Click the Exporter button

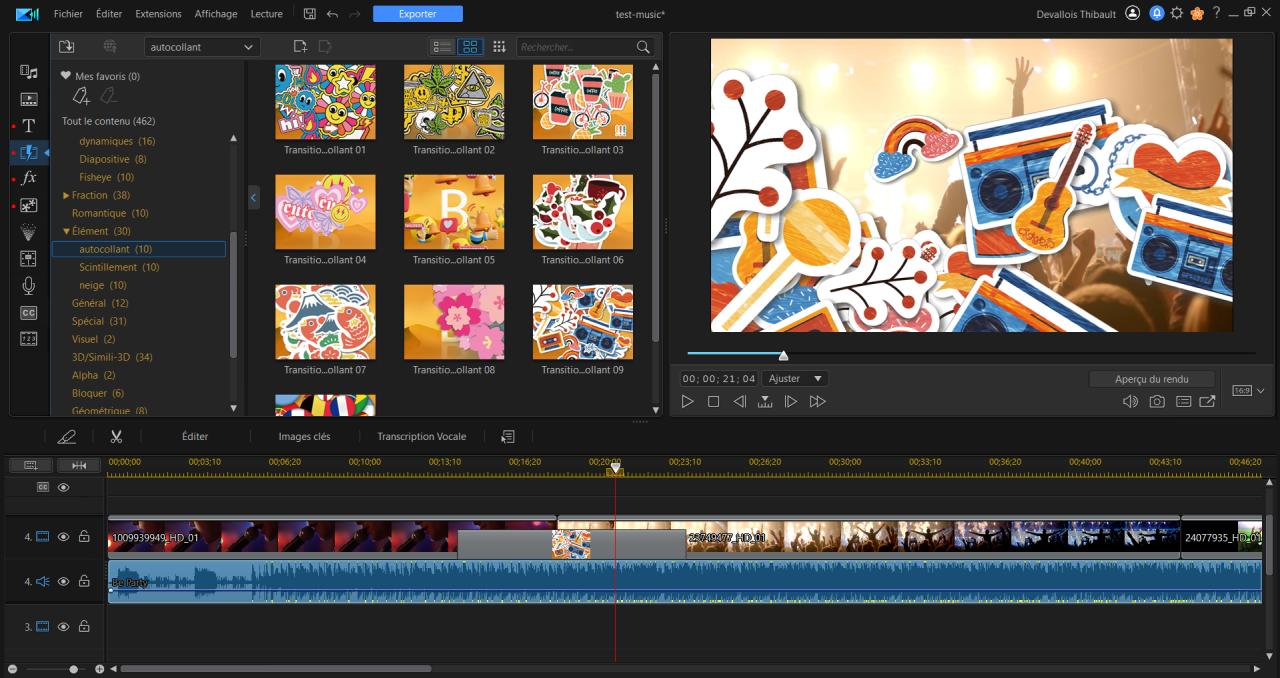[418, 14]
